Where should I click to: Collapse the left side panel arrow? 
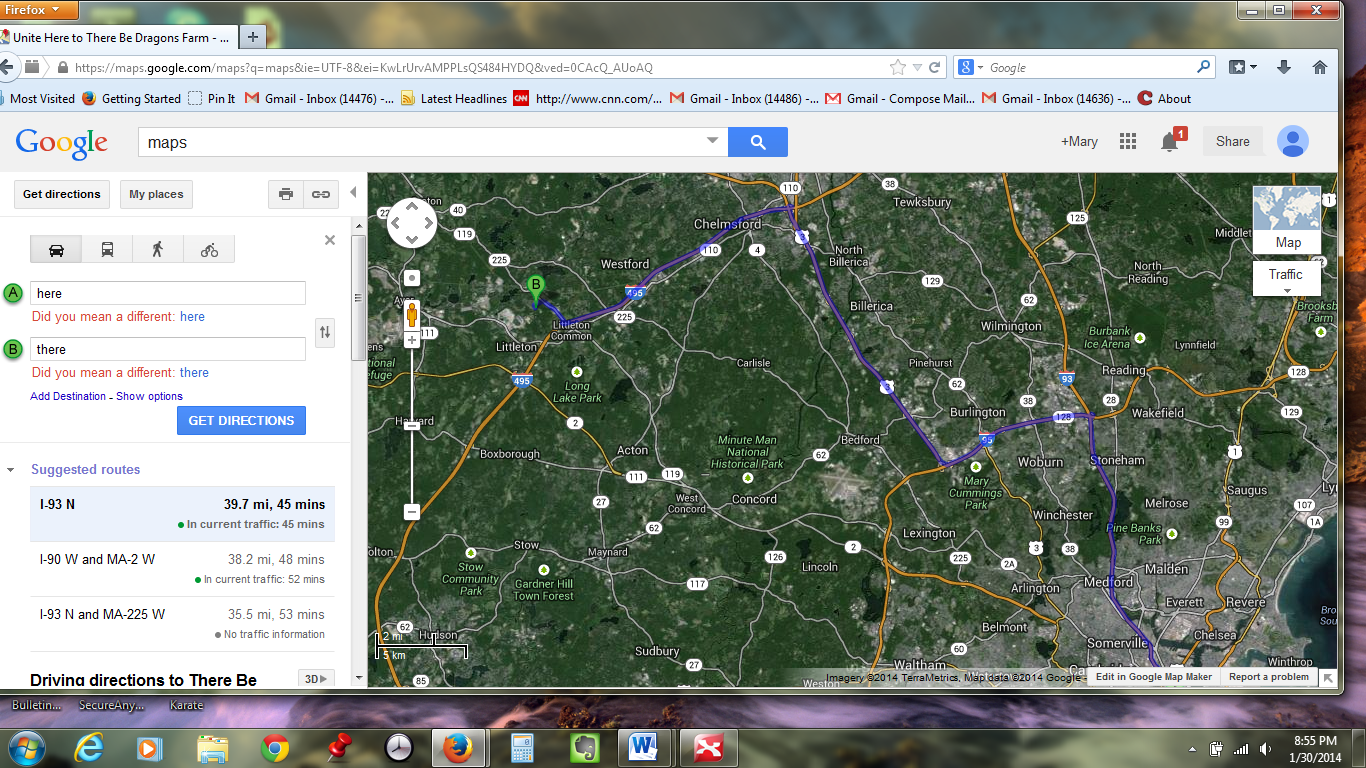point(352,193)
